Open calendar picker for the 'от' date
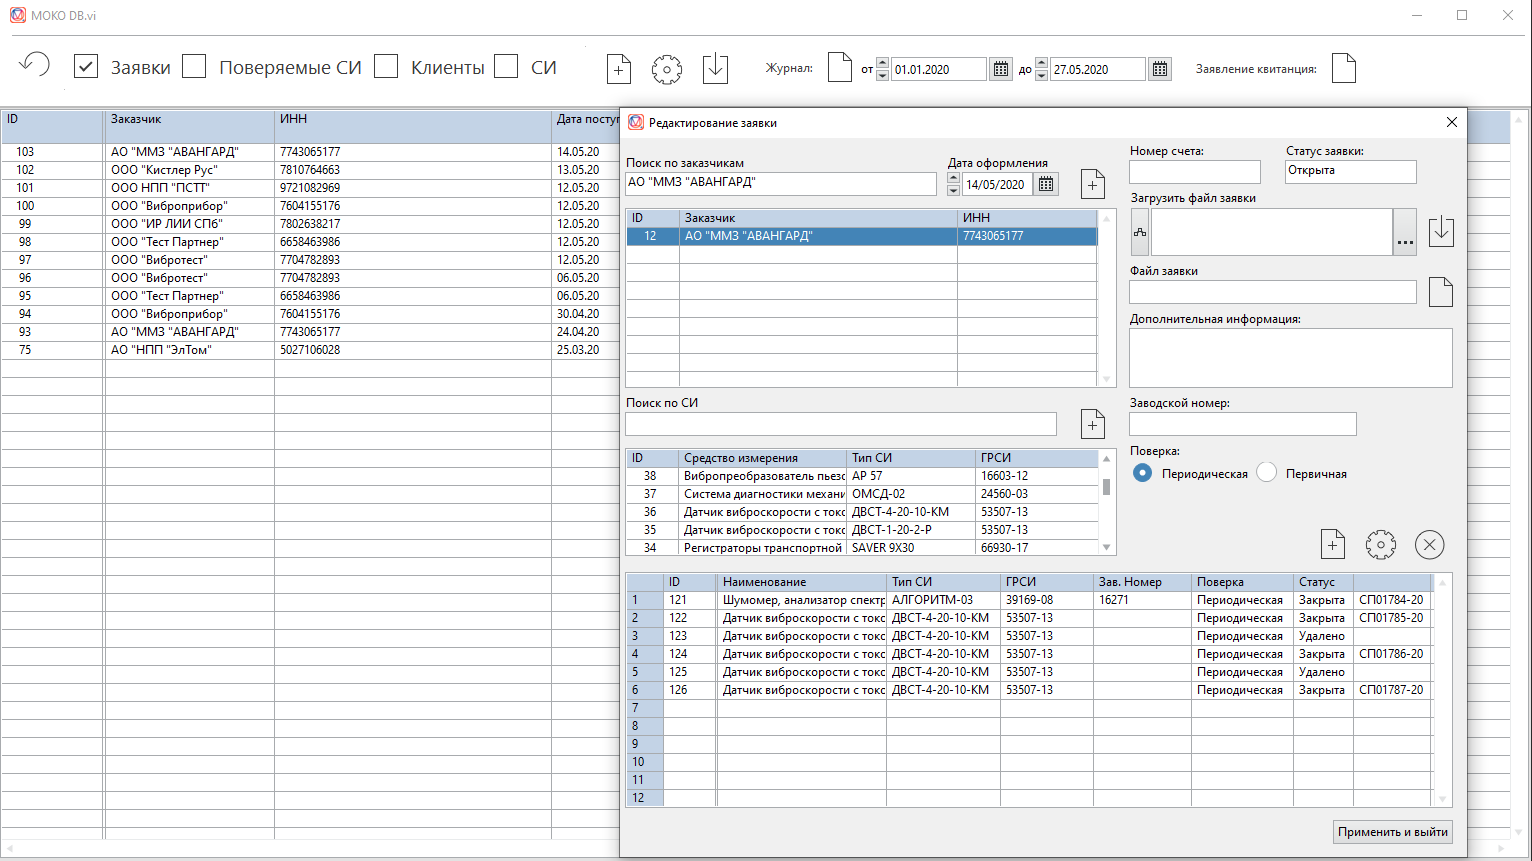The height and width of the screenshot is (861, 1532). [1000, 69]
